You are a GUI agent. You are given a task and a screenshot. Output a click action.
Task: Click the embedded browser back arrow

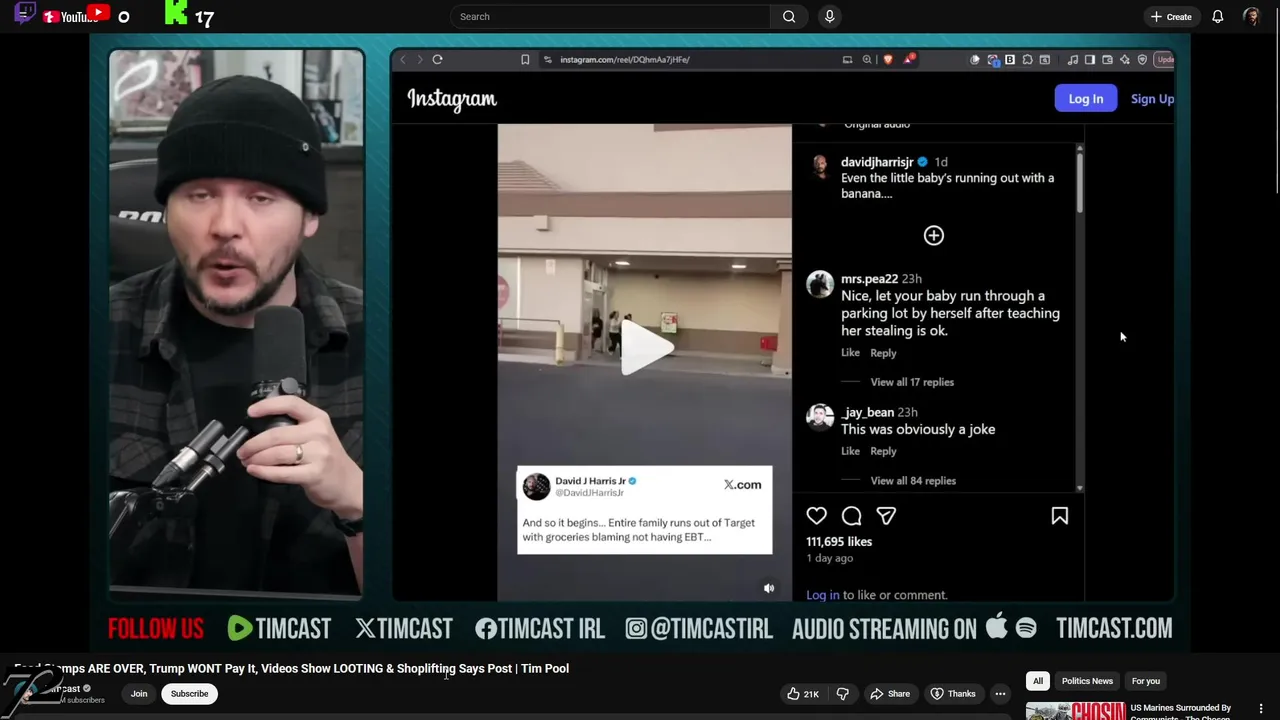pos(403,59)
